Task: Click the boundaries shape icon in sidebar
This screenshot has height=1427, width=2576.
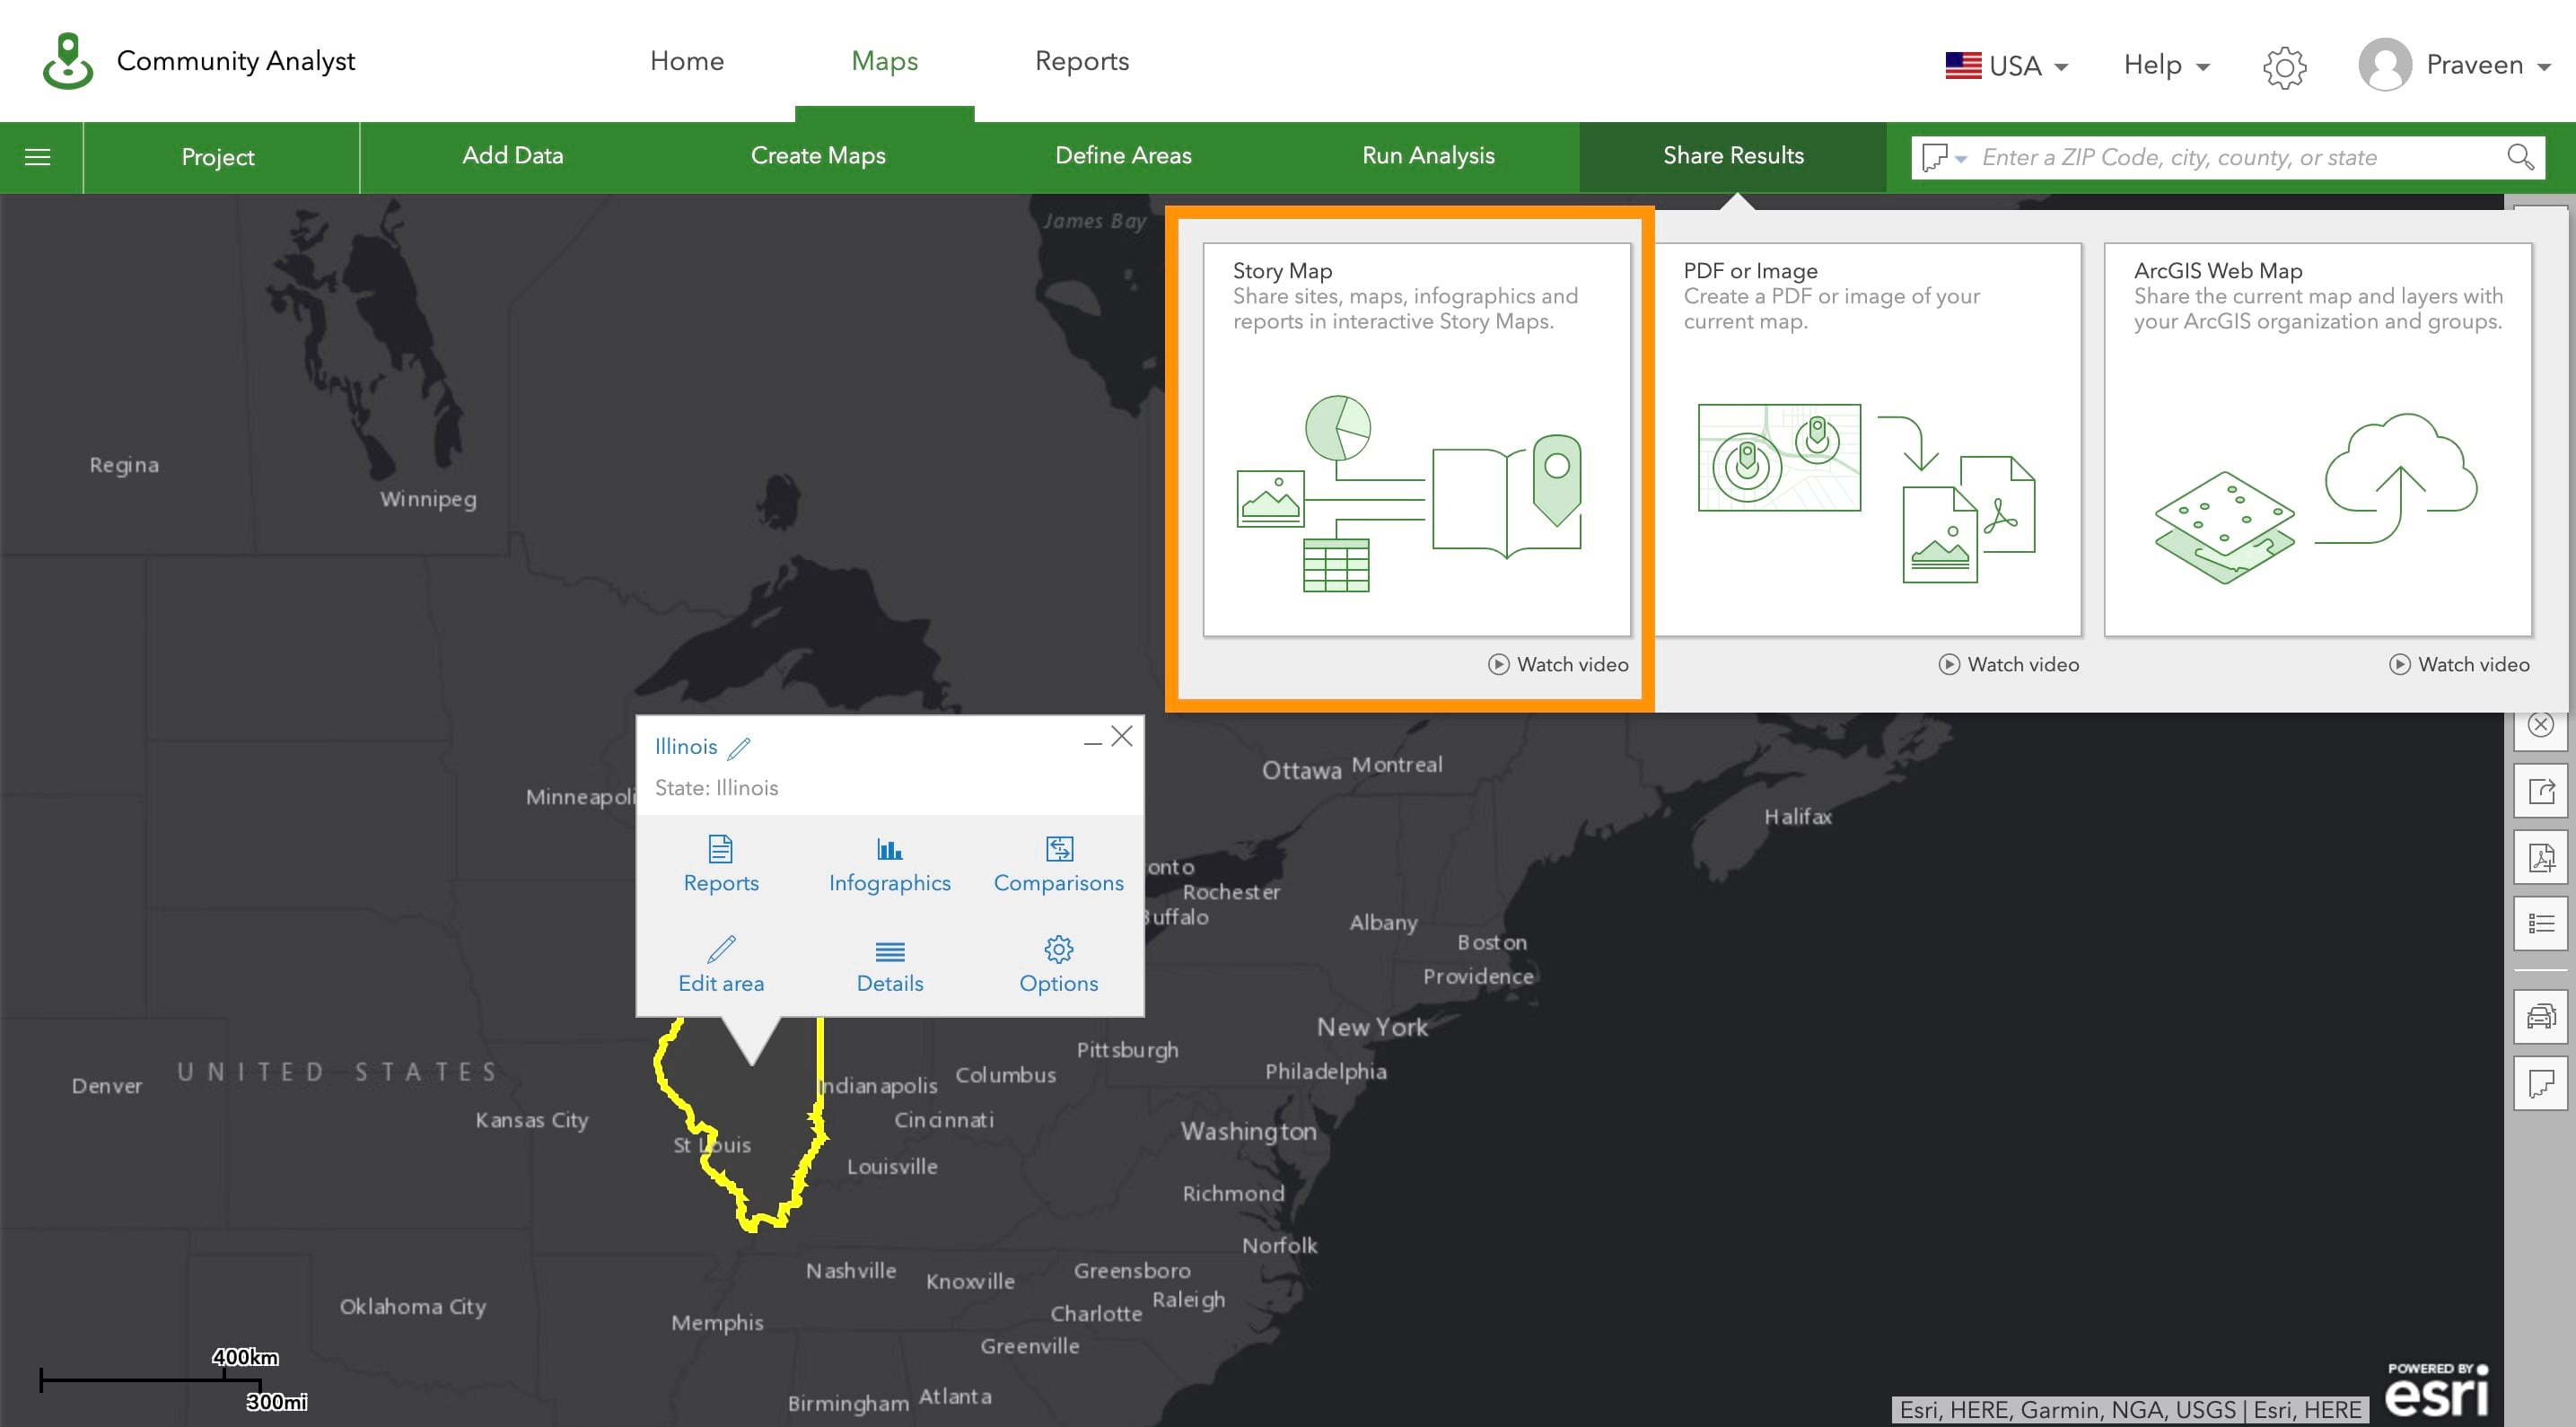Action: coord(2541,1084)
